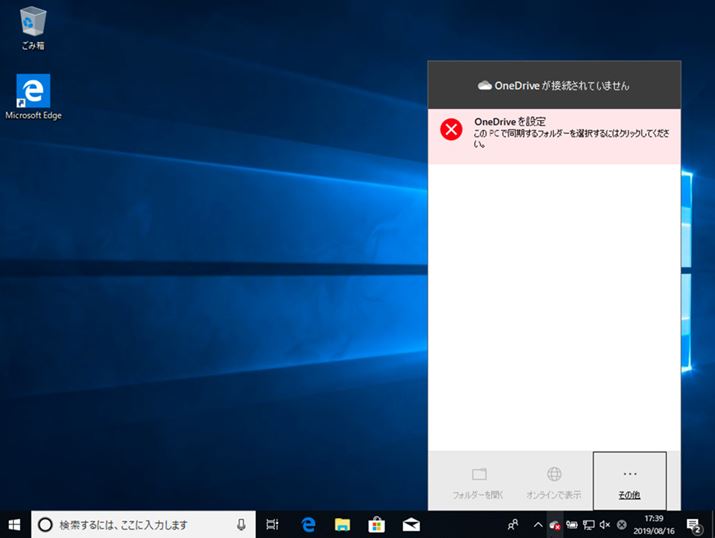
Task: Open the 'その他' more options menu
Action: click(629, 481)
